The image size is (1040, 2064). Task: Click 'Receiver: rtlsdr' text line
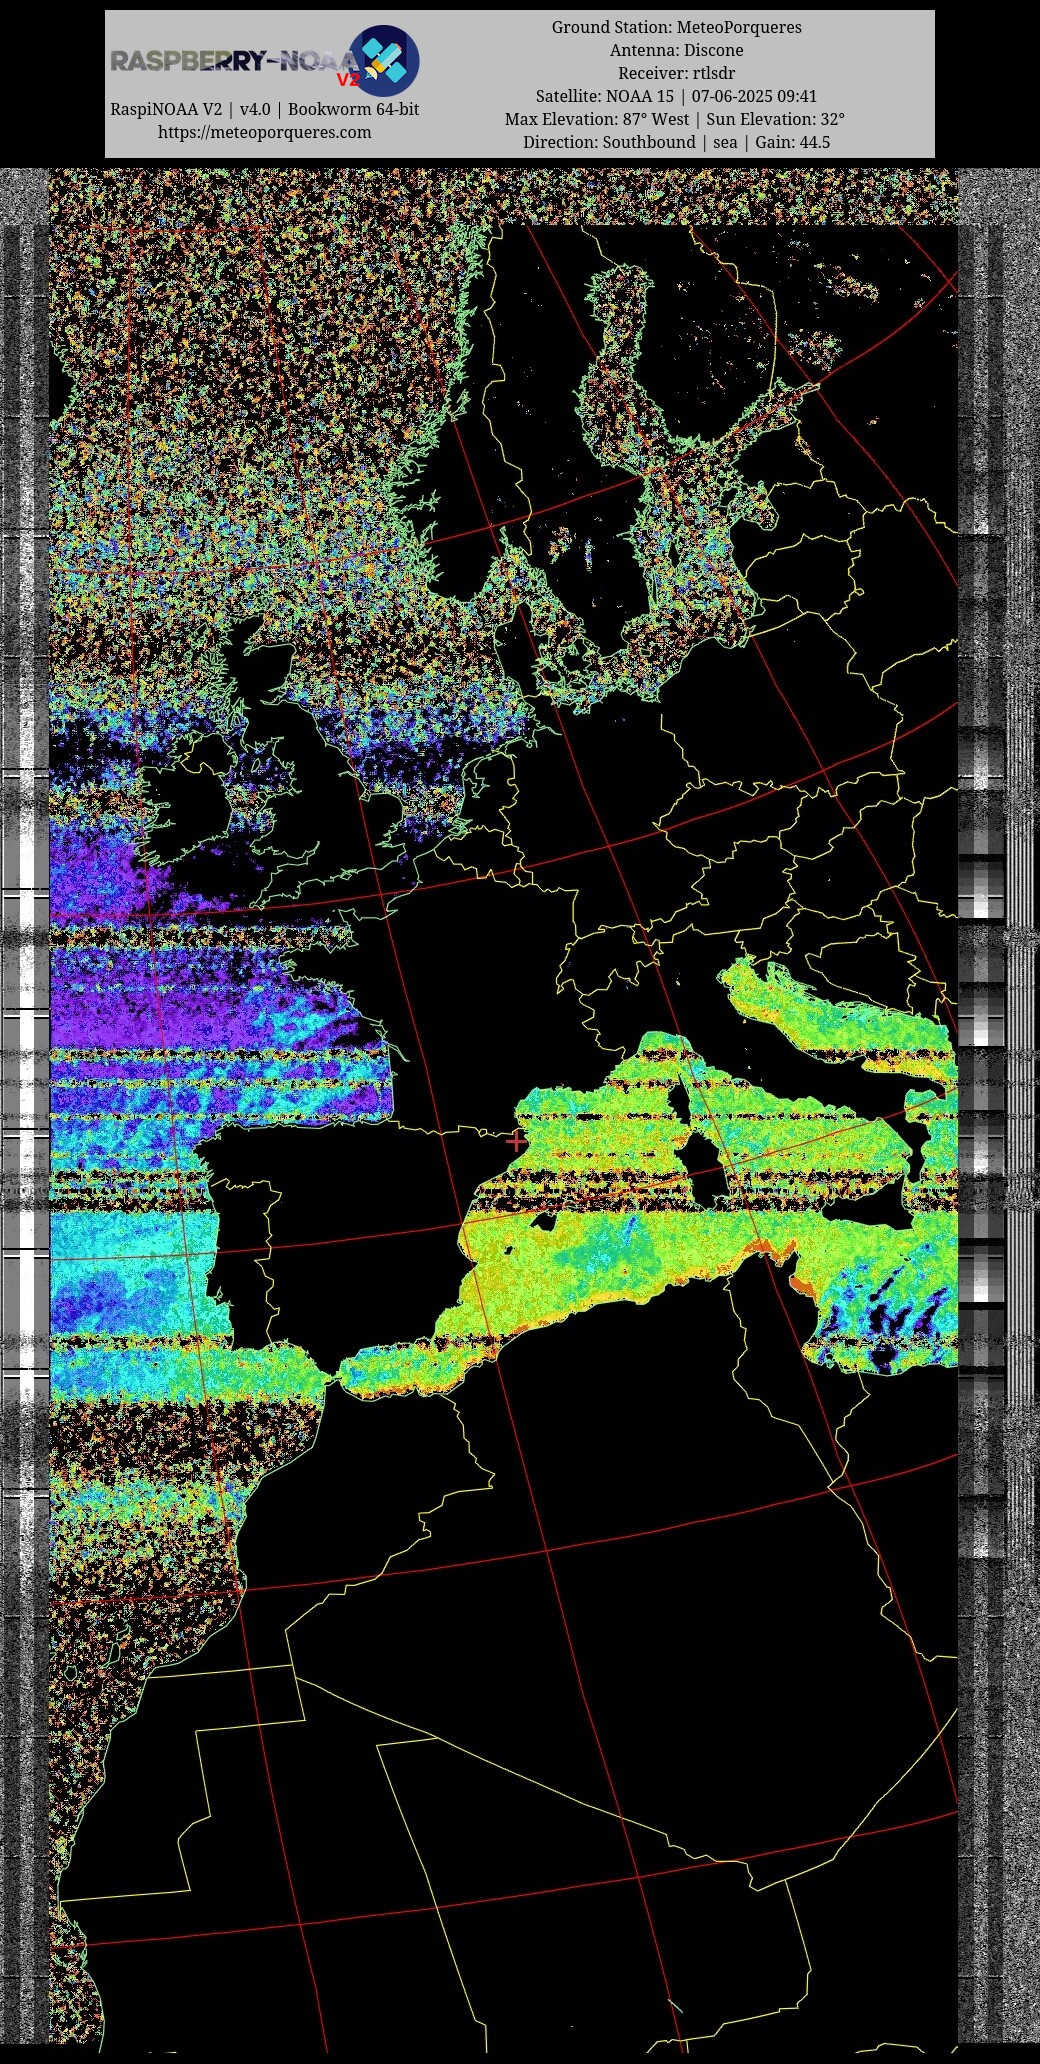(676, 73)
